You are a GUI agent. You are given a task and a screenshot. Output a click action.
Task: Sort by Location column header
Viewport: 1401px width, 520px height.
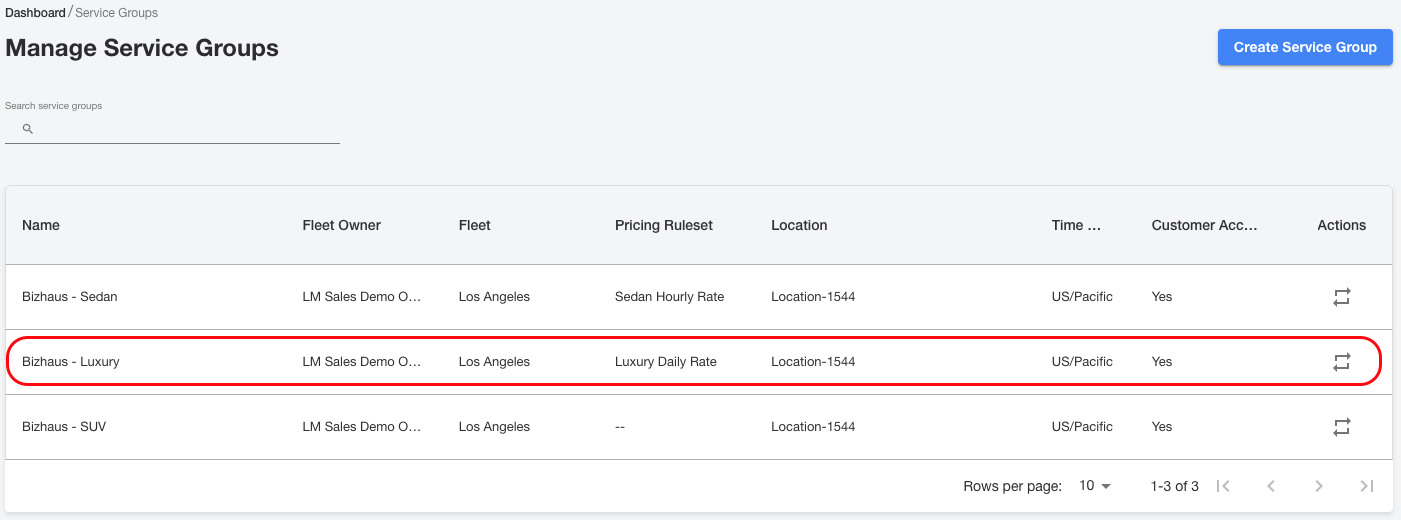799,225
